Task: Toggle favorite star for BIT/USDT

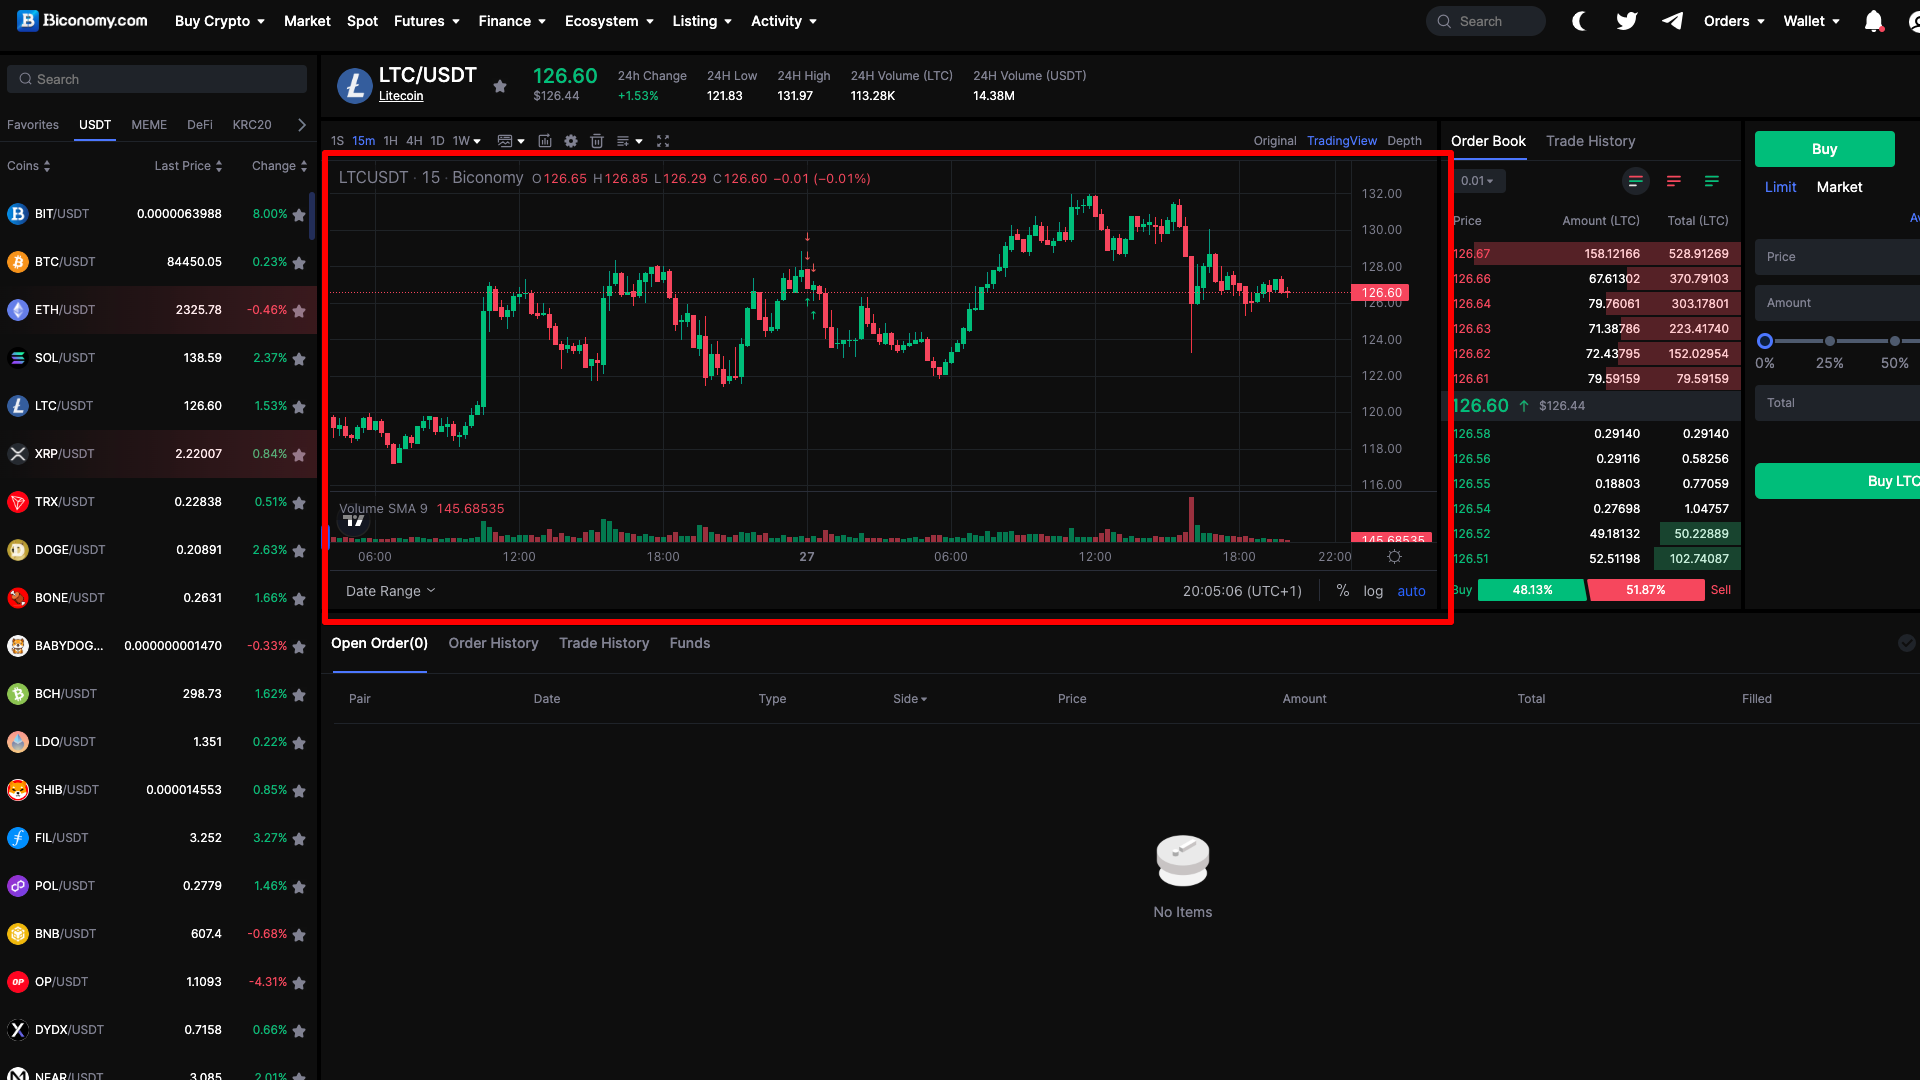Action: tap(299, 215)
